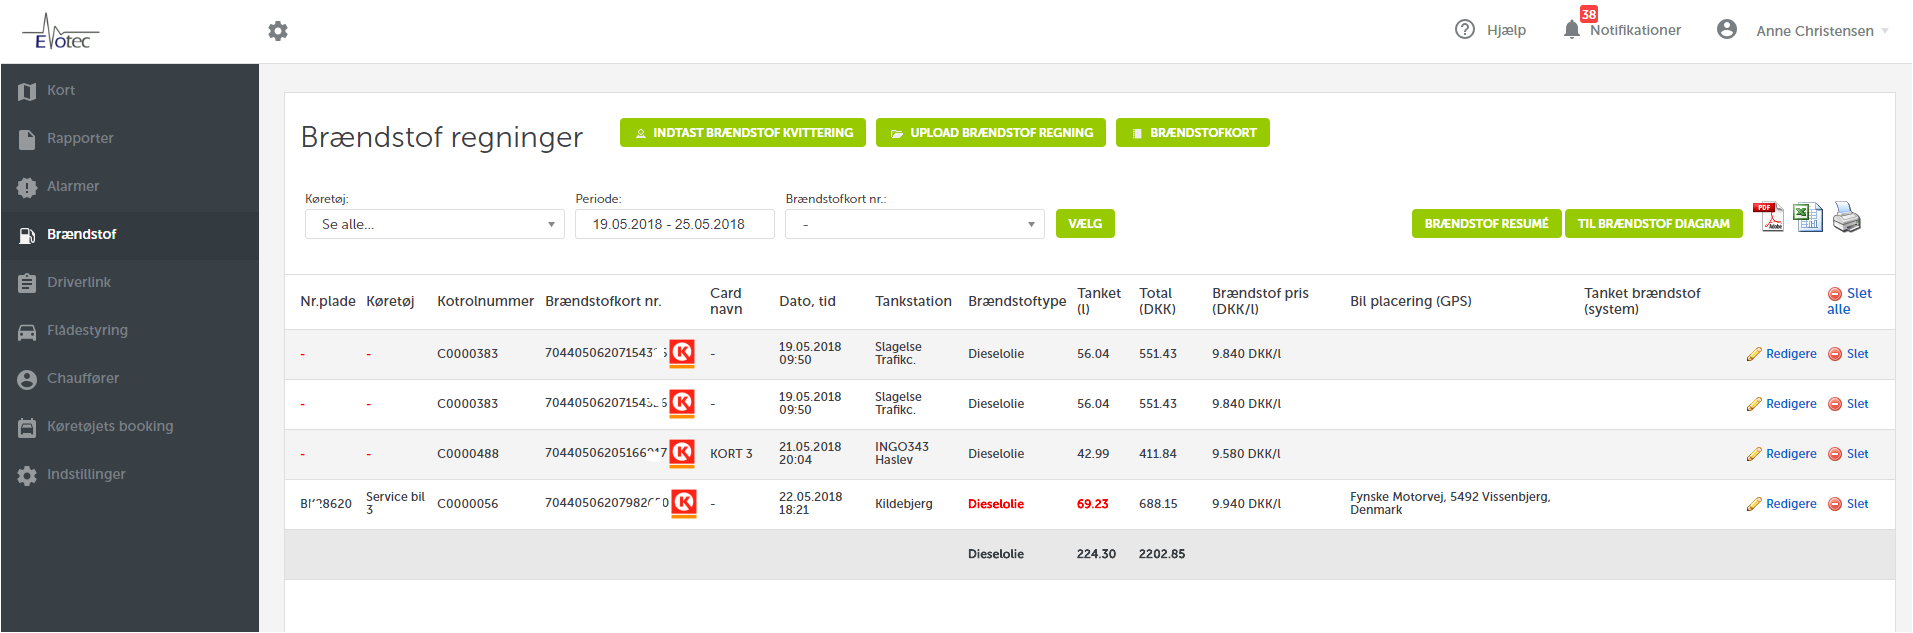Export table as PDF icon
The image size is (1913, 633).
pyautogui.click(x=1768, y=217)
